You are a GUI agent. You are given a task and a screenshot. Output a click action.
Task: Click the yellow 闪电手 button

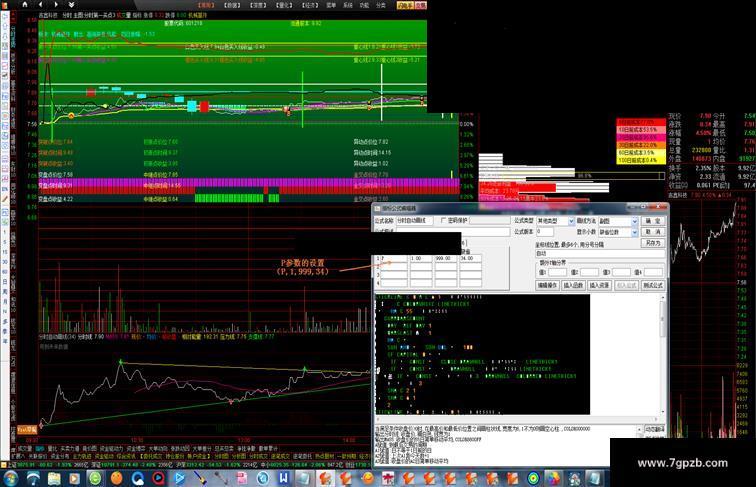pos(405,5)
